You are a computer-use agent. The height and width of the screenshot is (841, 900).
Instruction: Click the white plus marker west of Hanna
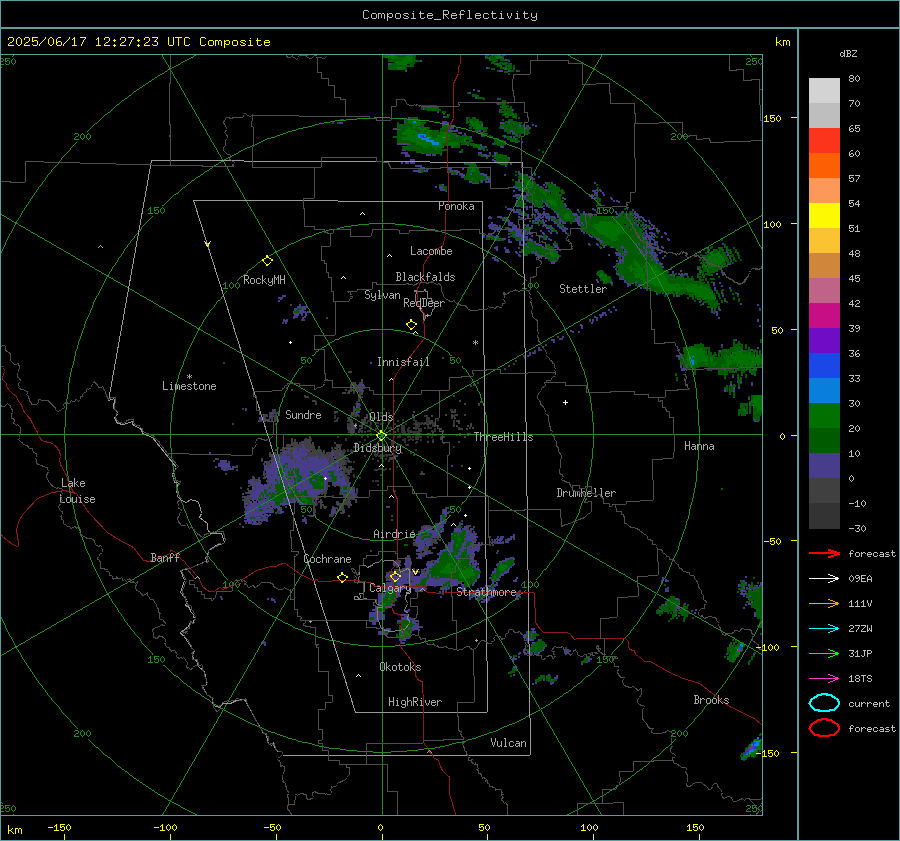(565, 402)
